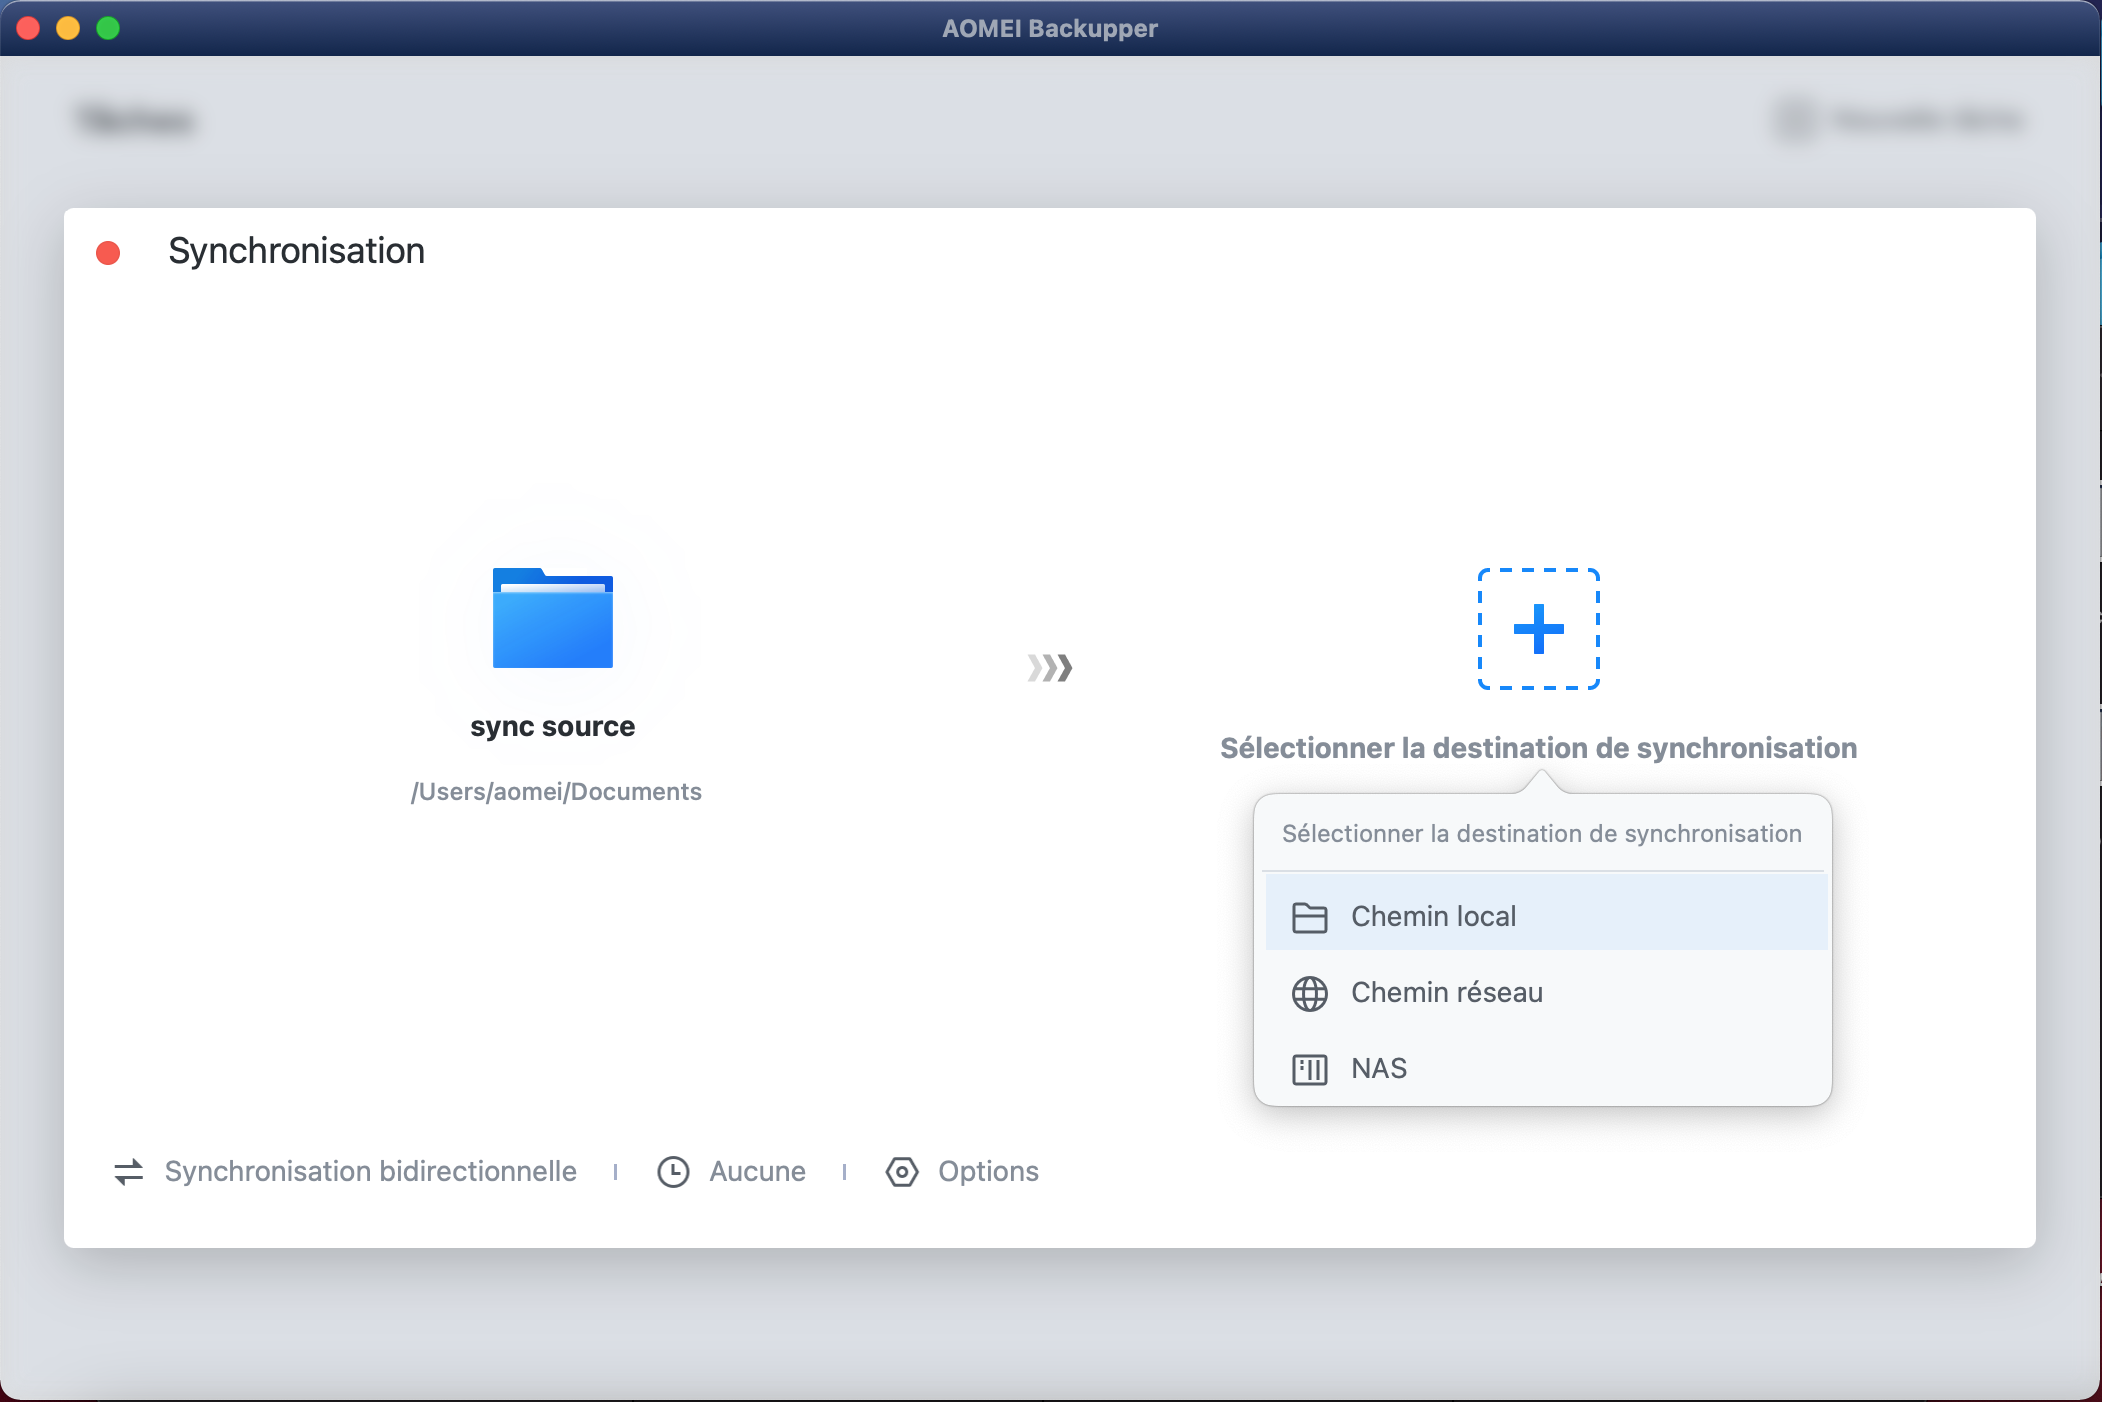Open Synchronisation bidirectionnelle mode selector

[x=370, y=1171]
